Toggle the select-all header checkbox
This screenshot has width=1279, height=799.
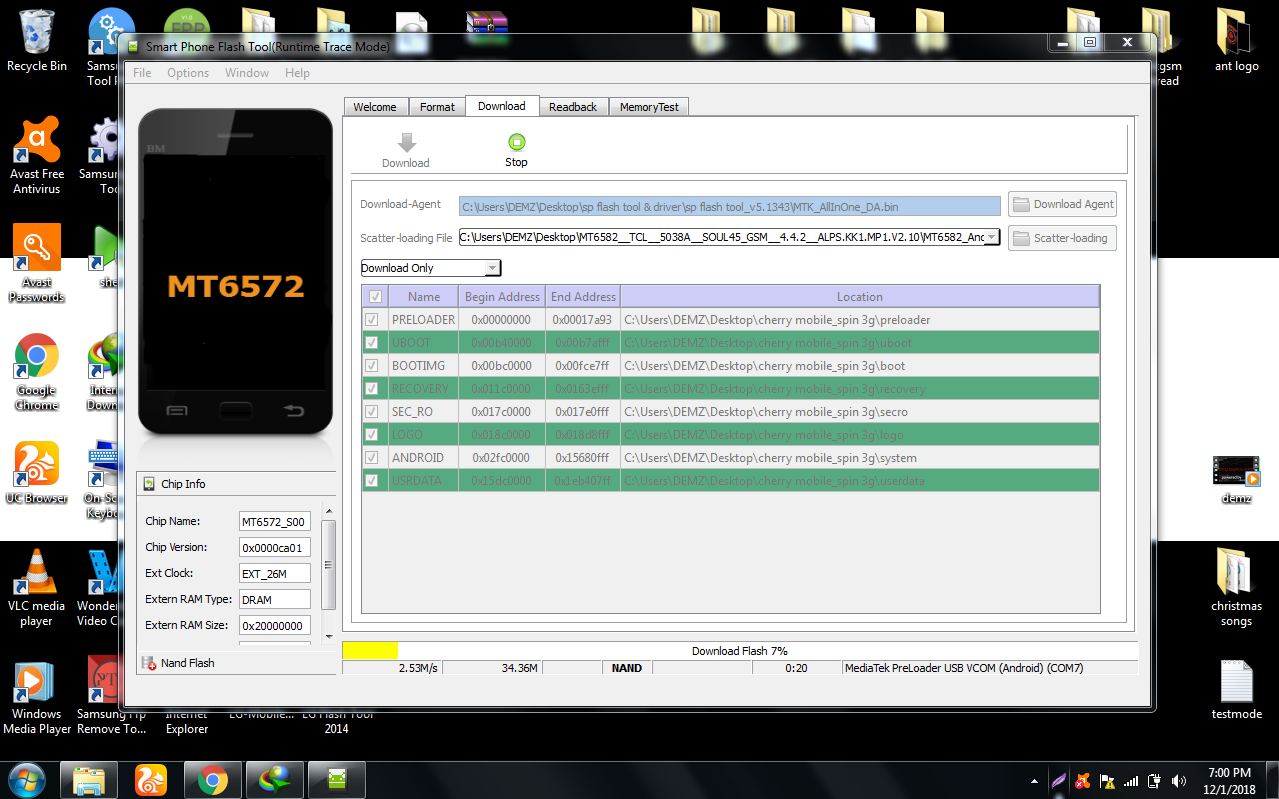pos(375,296)
